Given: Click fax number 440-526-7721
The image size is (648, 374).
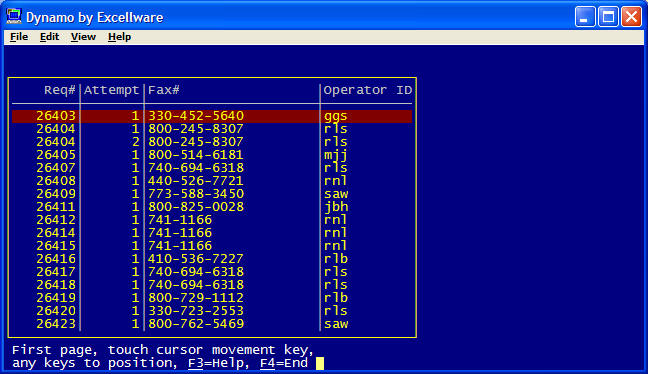Looking at the screenshot, I should coord(196,181).
